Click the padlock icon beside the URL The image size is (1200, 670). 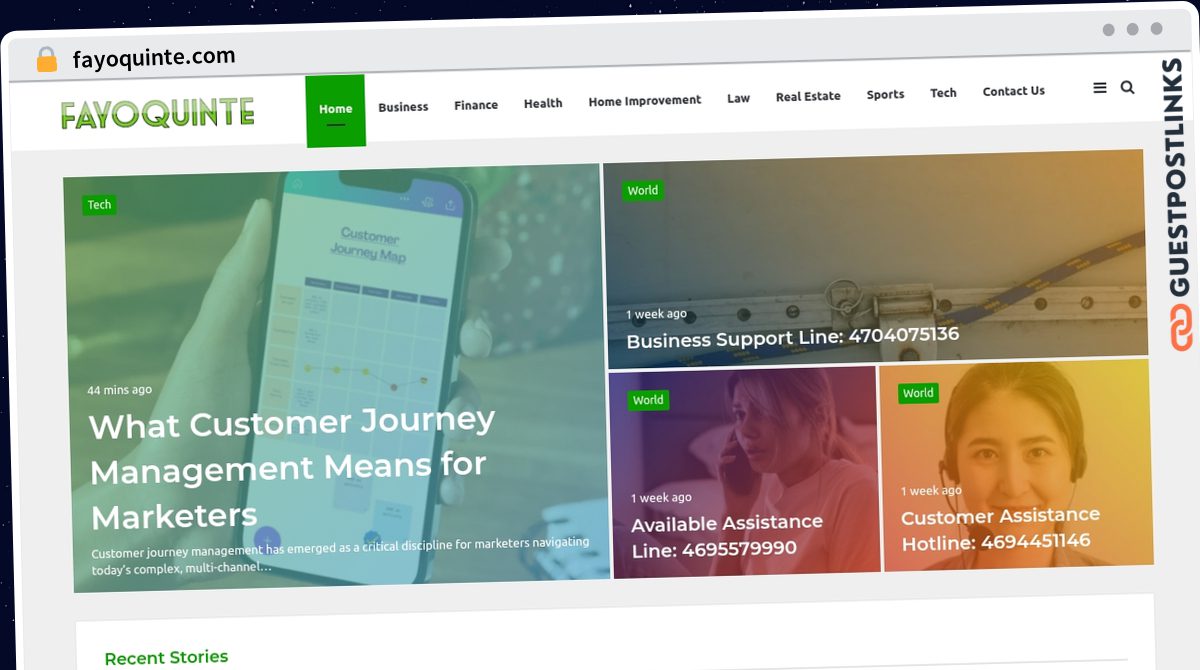(x=47, y=60)
